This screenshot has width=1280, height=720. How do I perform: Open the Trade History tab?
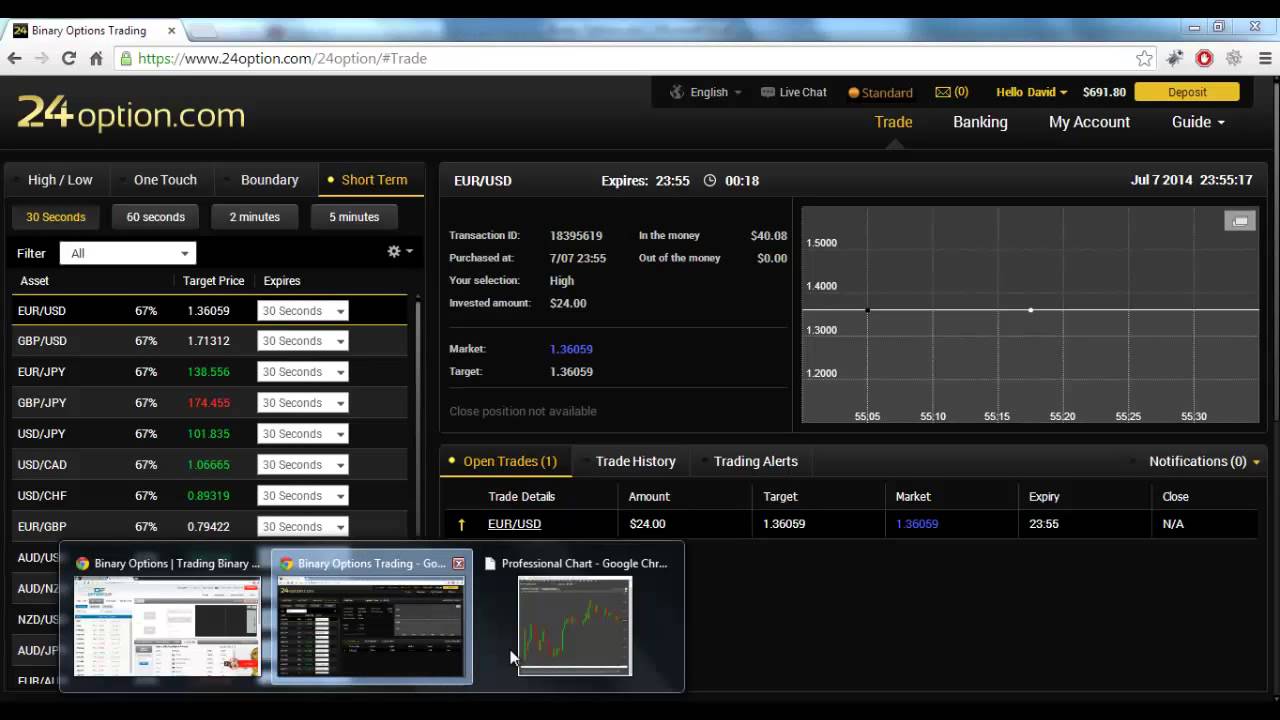[x=635, y=461]
